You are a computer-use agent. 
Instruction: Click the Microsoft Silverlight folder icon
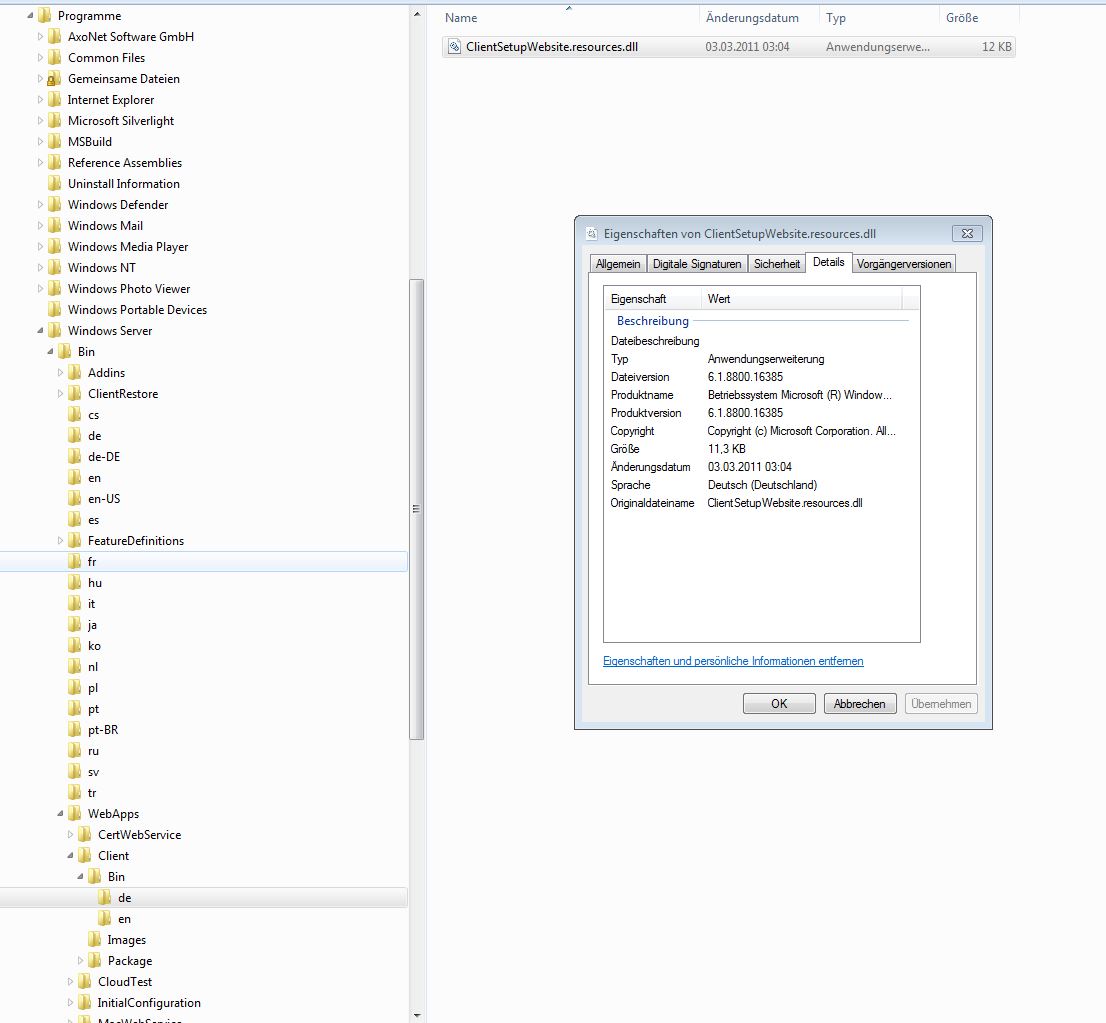tap(54, 121)
